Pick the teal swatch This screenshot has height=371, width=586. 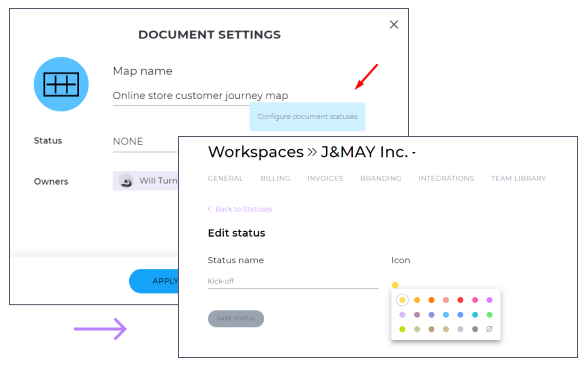point(475,315)
